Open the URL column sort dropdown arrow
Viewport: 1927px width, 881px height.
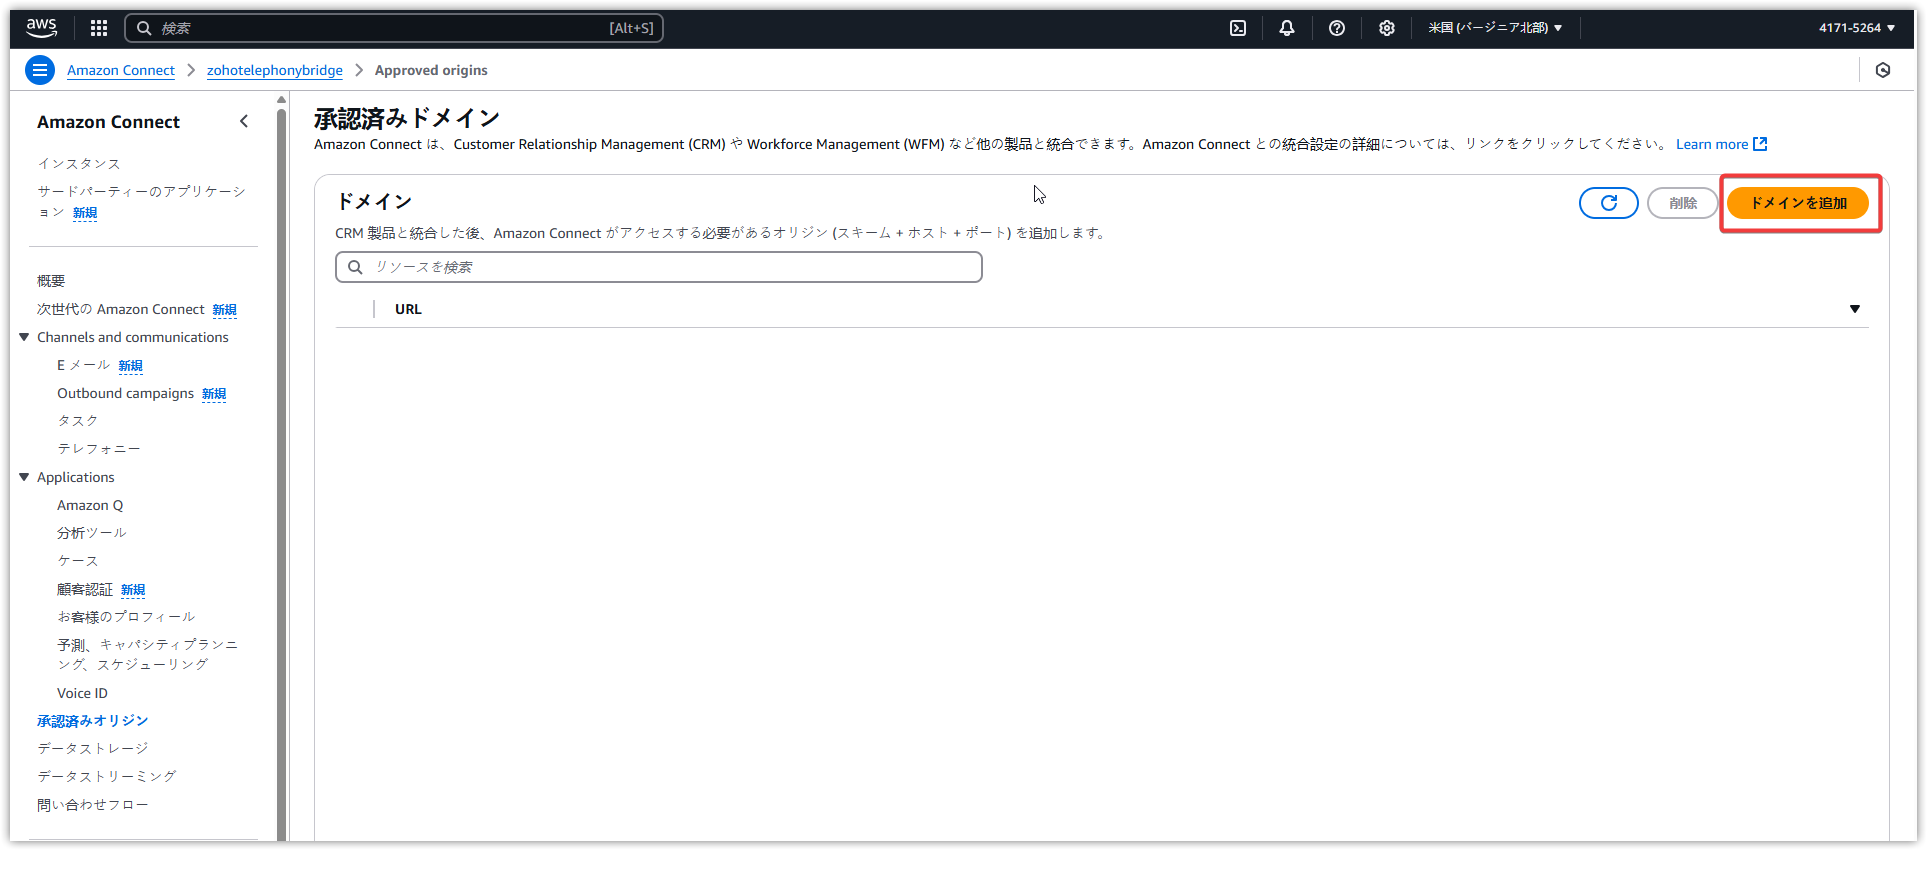click(x=1855, y=309)
